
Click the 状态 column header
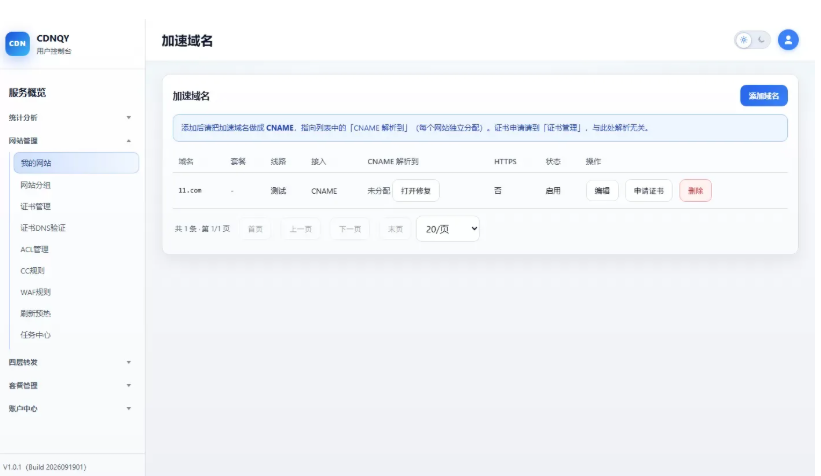(553, 161)
